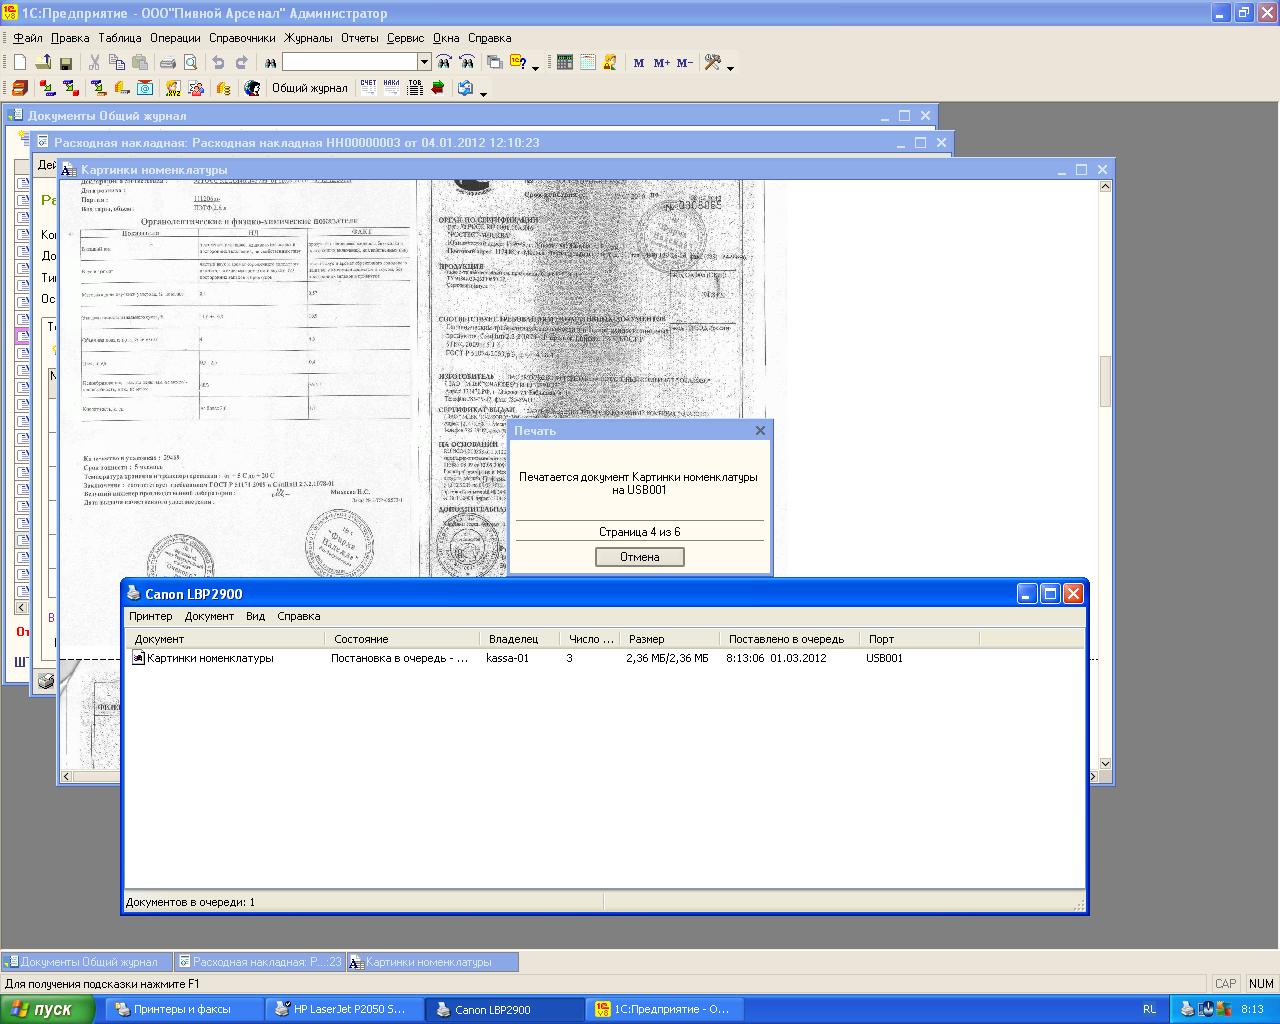The height and width of the screenshot is (1024, 1280).
Task: Click the Open file icon in toolbar
Action: [43, 62]
